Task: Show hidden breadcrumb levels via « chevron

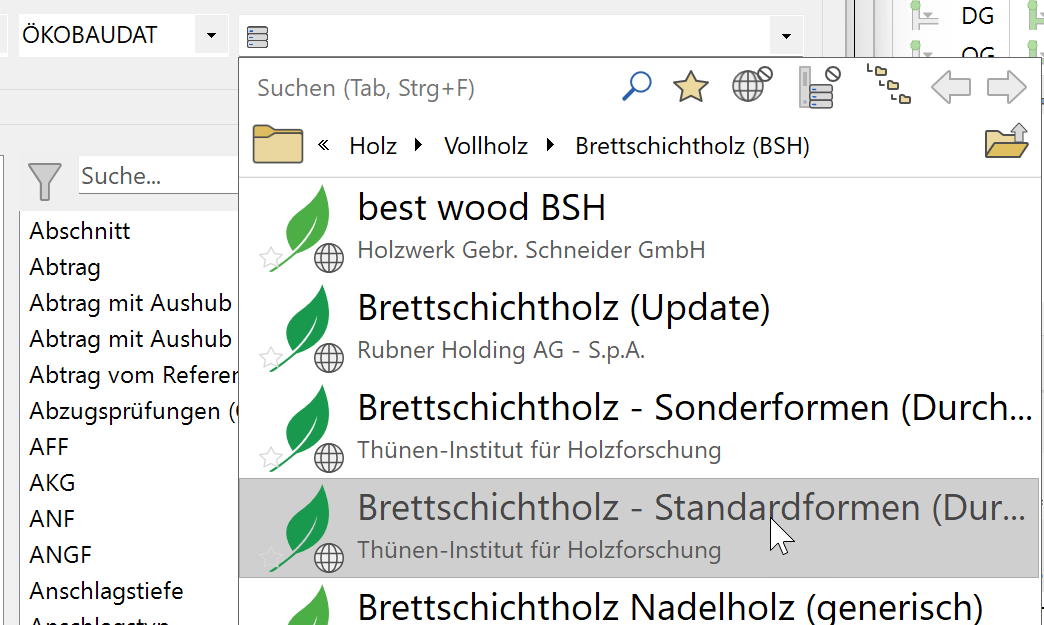Action: (x=324, y=144)
